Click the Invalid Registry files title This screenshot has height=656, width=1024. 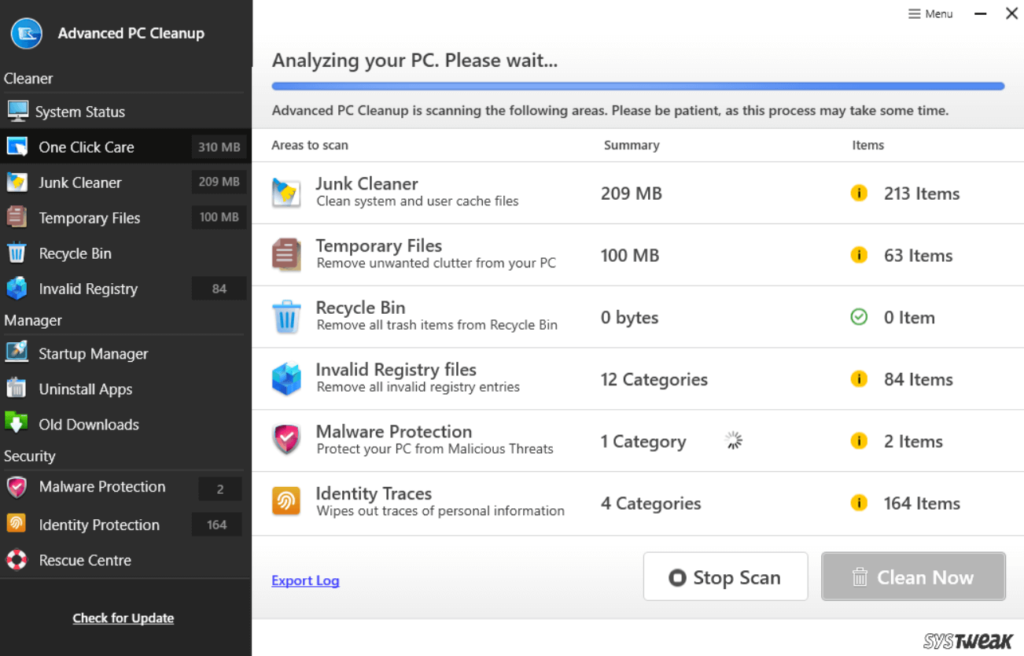(396, 369)
